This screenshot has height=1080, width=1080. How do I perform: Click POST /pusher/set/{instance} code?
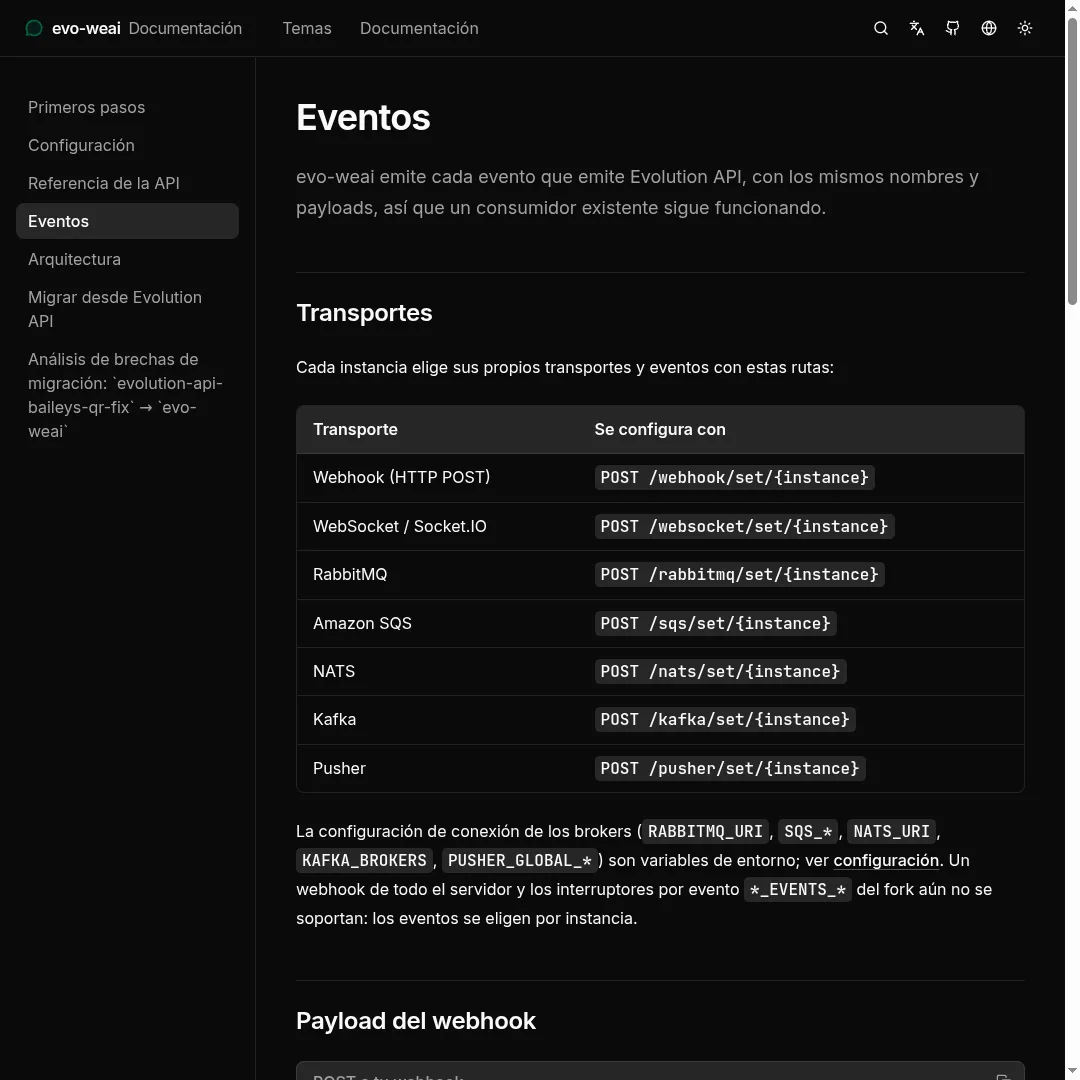[729, 769]
